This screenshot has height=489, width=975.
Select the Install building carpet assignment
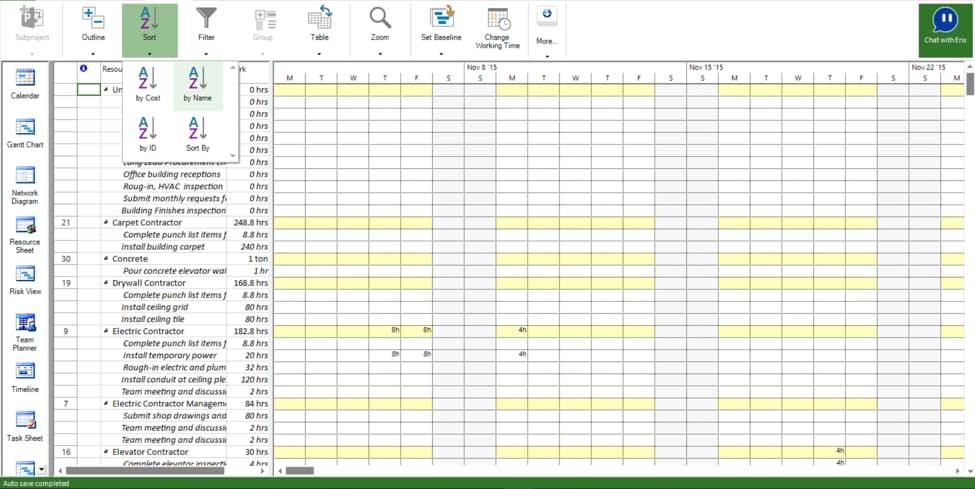(x=163, y=247)
